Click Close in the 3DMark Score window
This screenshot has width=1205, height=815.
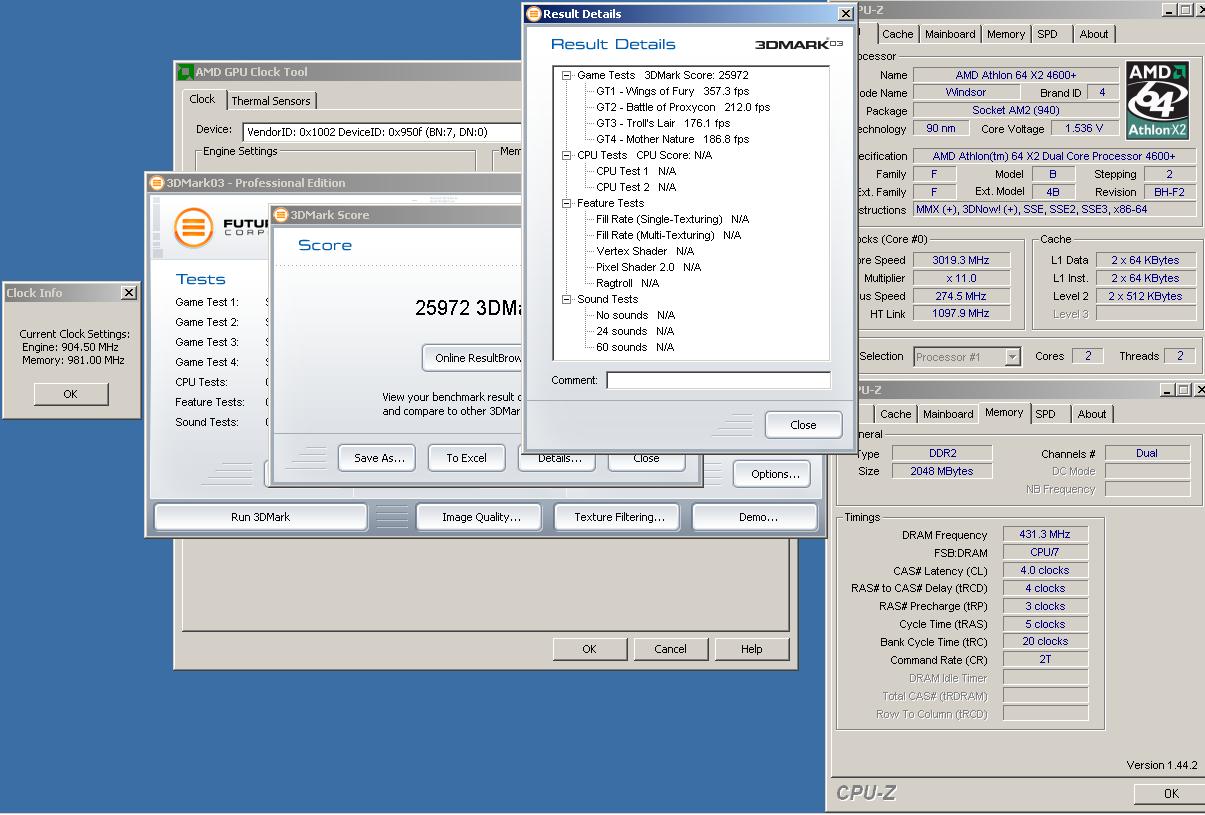[646, 460]
